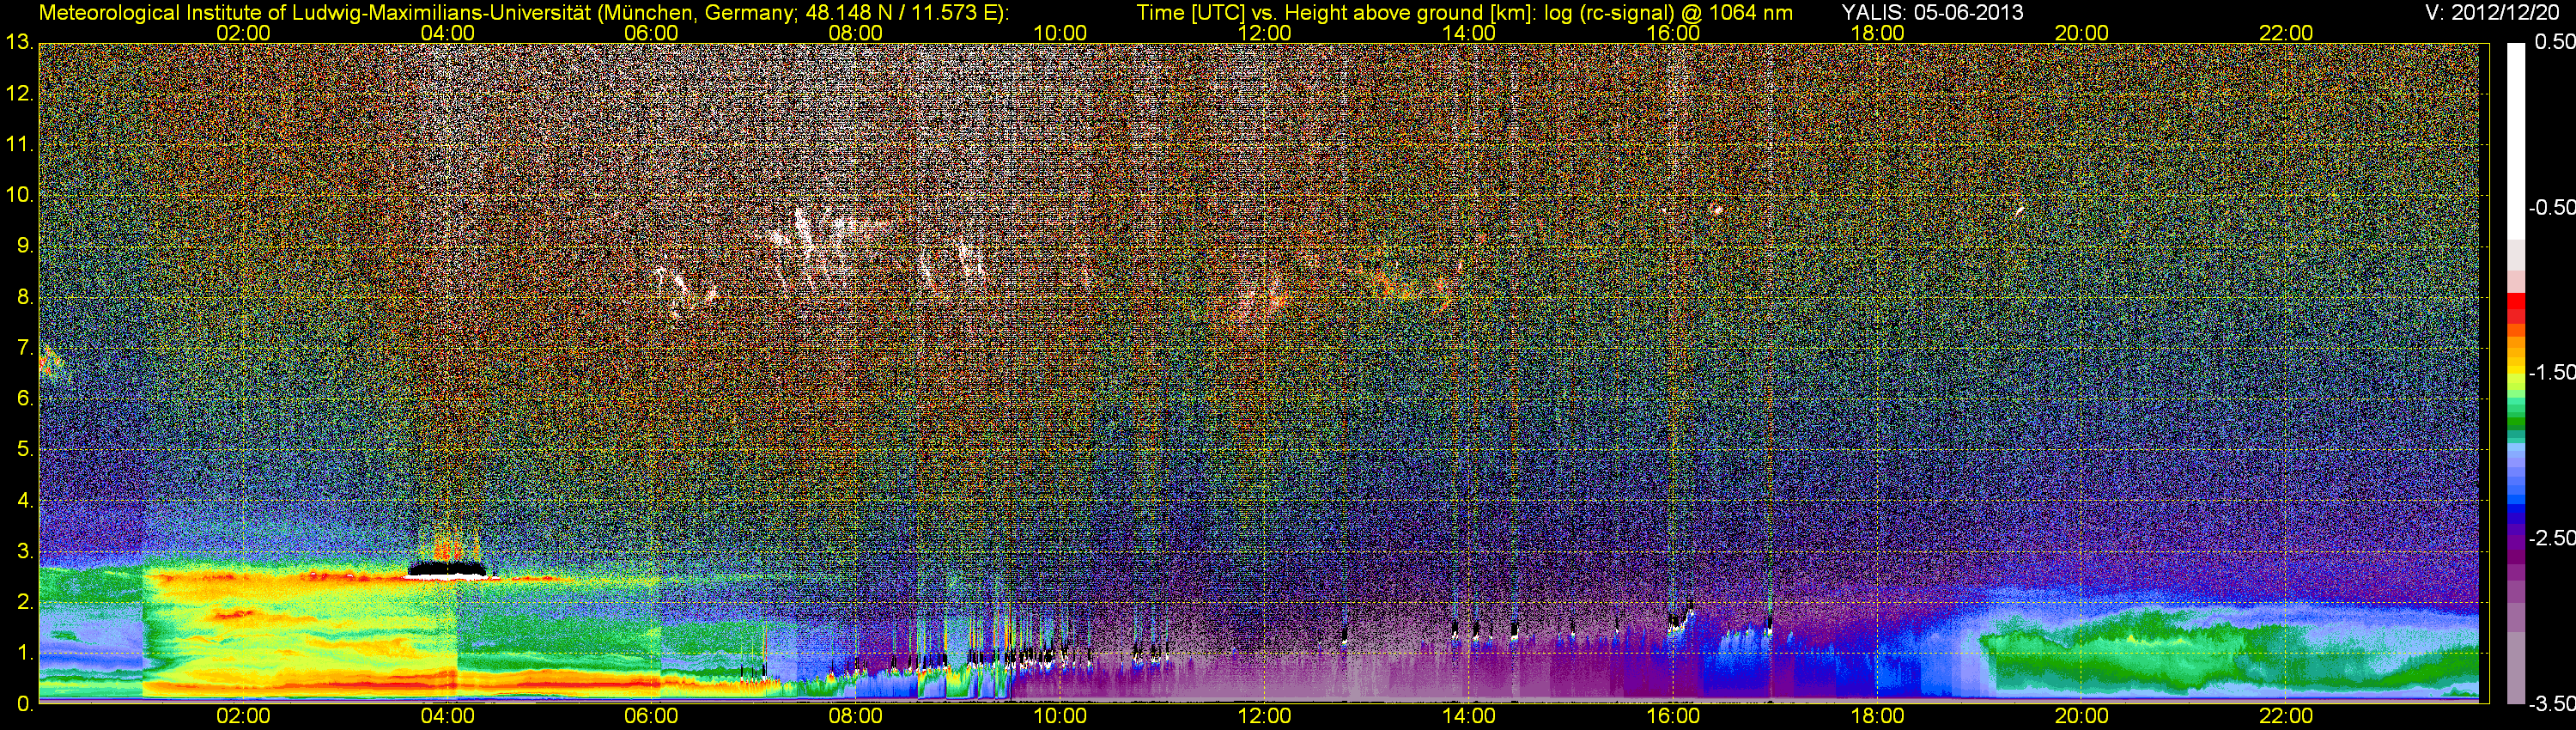The height and width of the screenshot is (730, 2576).
Task: Click the 02:00 label on bottom time axis
Action: 243,716
